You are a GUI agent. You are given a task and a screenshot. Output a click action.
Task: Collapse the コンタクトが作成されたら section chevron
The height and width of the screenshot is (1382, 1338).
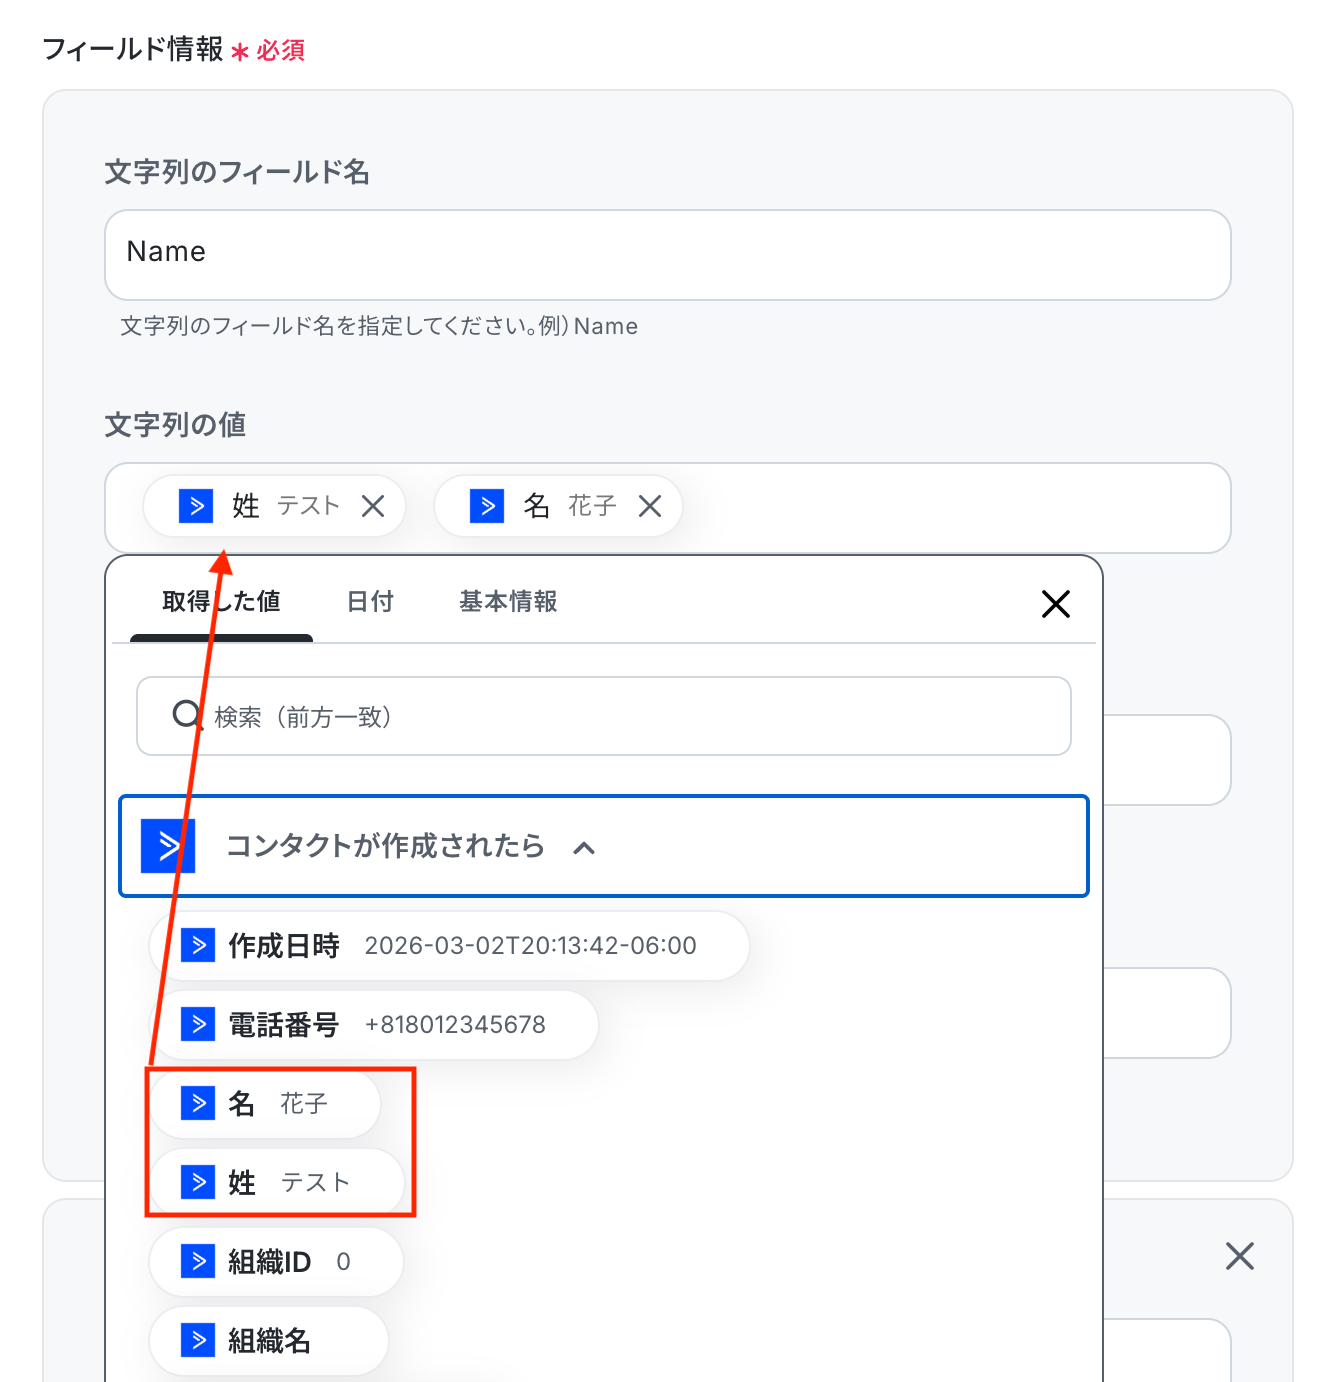[x=584, y=848]
